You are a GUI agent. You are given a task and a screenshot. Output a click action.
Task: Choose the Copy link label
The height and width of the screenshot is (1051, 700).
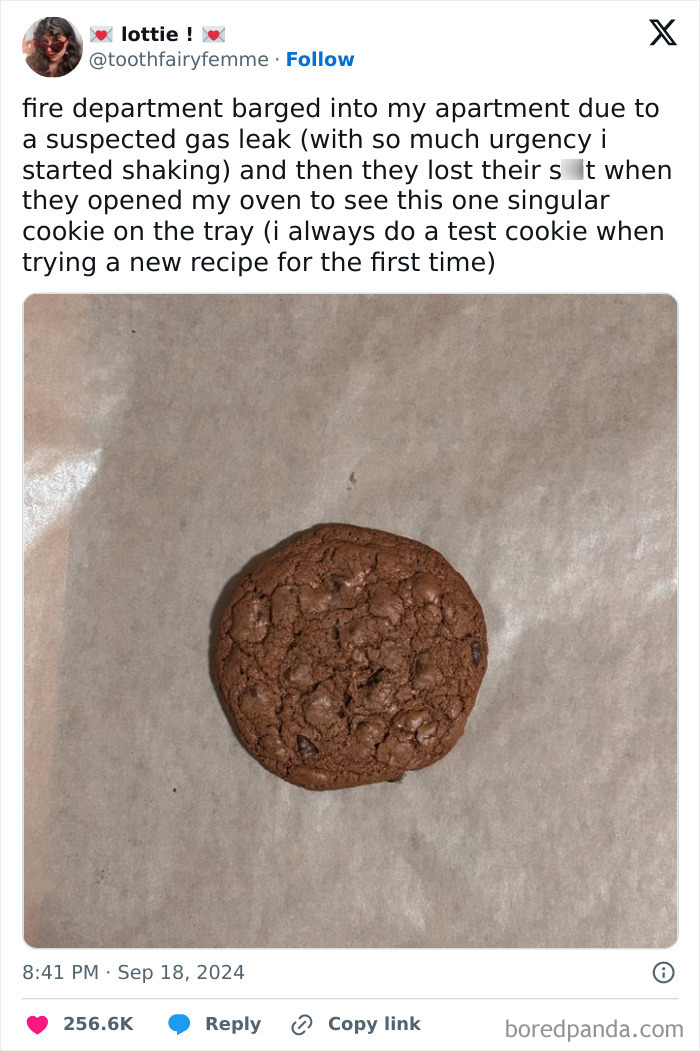click(x=374, y=1024)
